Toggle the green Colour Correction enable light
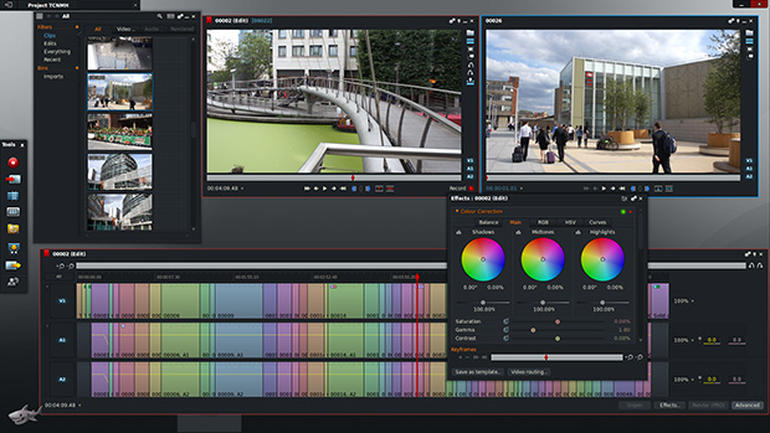The image size is (770, 433). tap(622, 211)
